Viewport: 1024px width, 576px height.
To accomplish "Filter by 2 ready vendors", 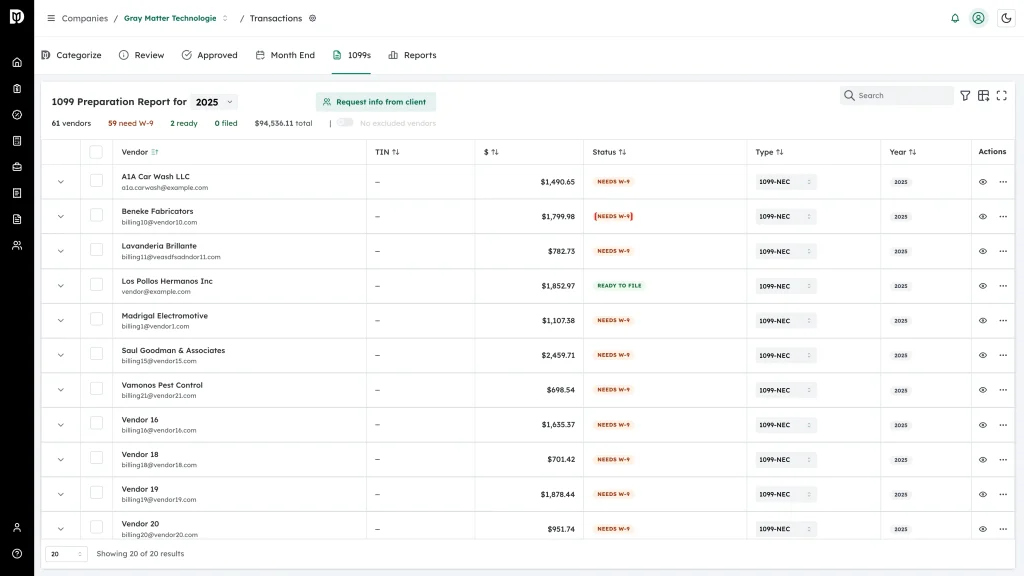I will pos(184,123).
